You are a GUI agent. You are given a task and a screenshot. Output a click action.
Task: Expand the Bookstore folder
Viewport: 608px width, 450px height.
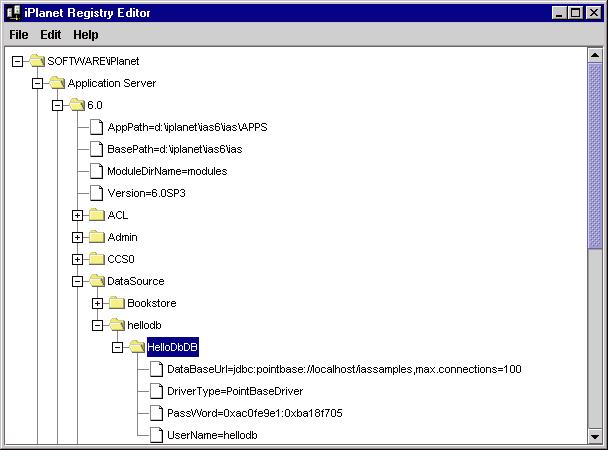click(x=97, y=303)
